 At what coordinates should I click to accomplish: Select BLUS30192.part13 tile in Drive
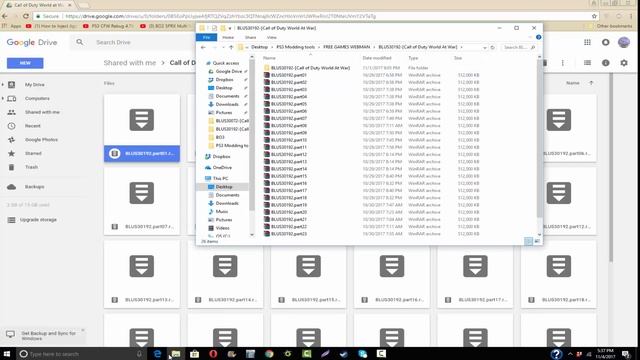tap(142, 274)
